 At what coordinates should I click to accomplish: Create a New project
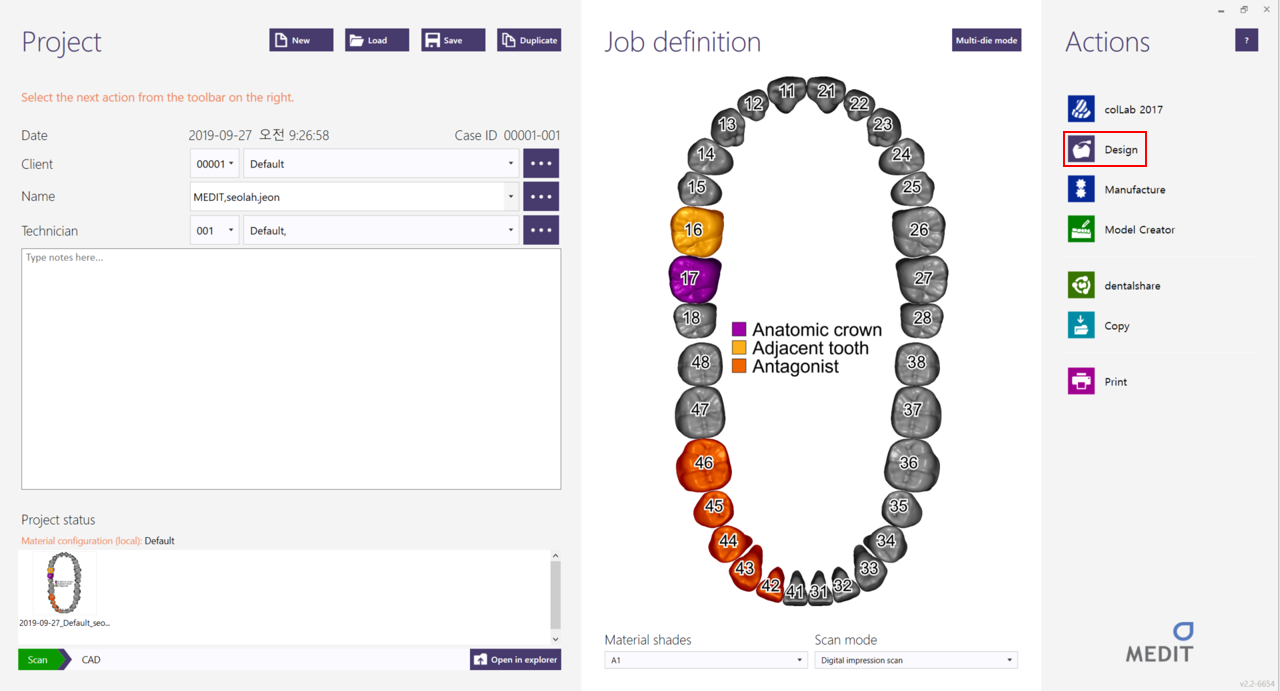click(301, 40)
